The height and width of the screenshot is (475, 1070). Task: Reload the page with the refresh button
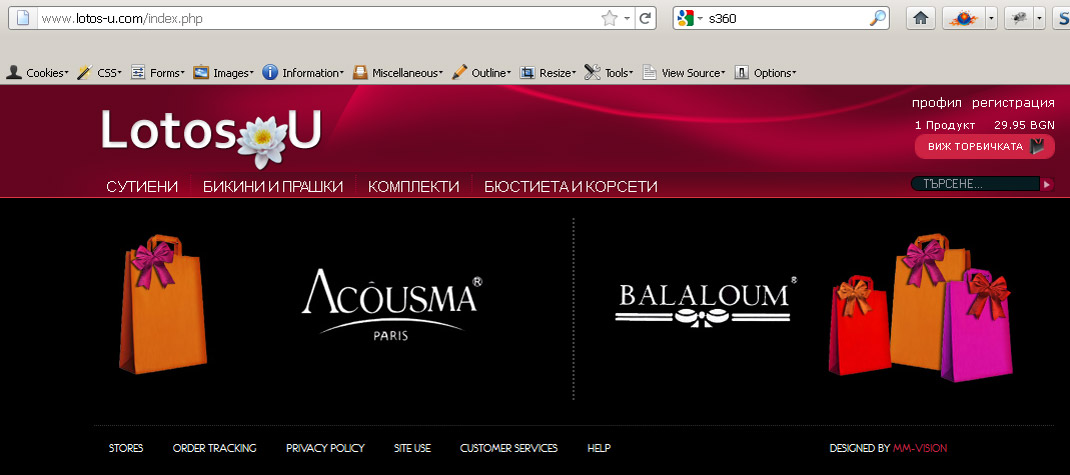[645, 18]
